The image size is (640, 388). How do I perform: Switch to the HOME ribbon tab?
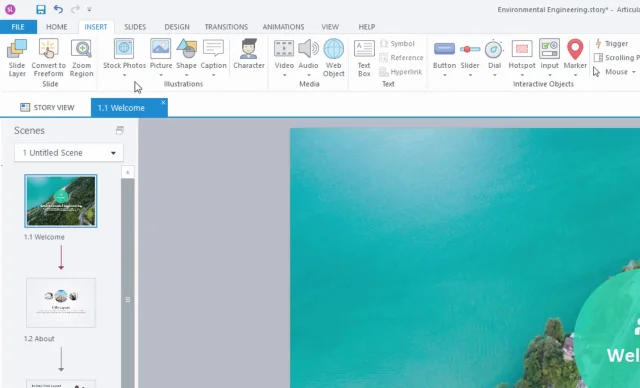tap(56, 27)
